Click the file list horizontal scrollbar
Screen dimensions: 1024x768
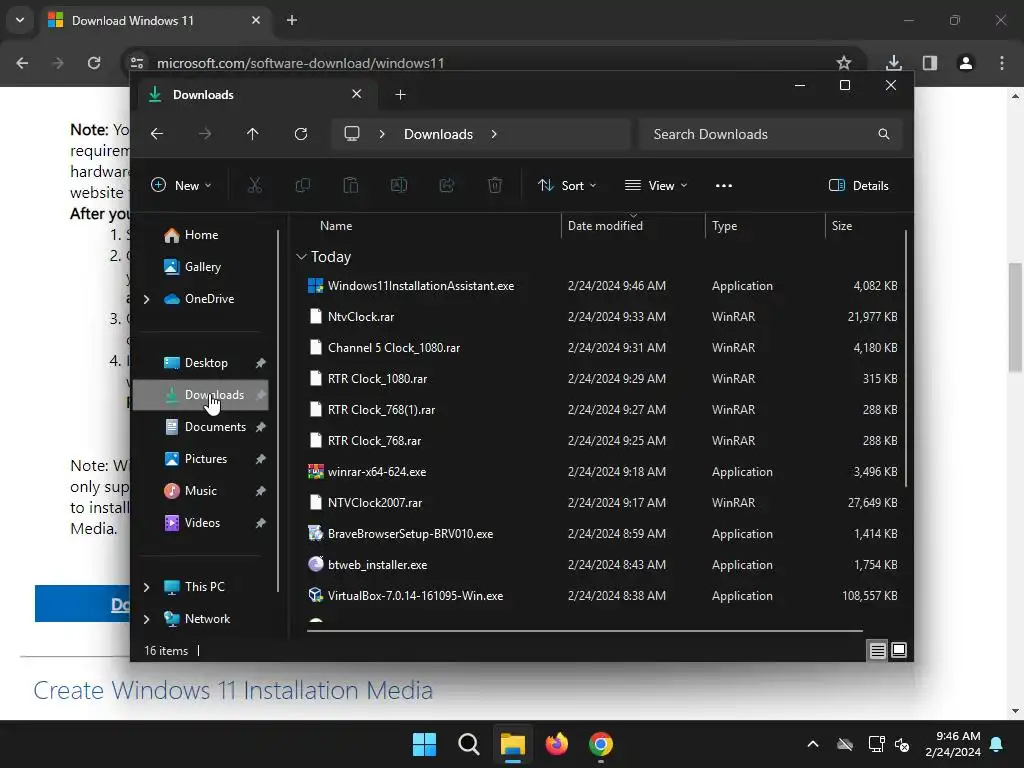tap(584, 631)
